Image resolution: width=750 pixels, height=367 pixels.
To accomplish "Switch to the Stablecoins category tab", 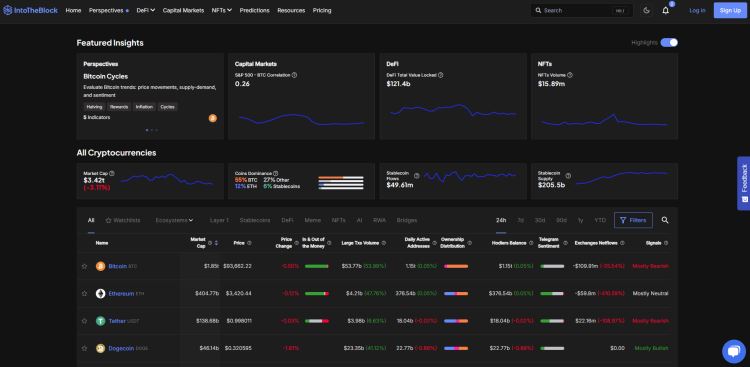I will [254, 220].
